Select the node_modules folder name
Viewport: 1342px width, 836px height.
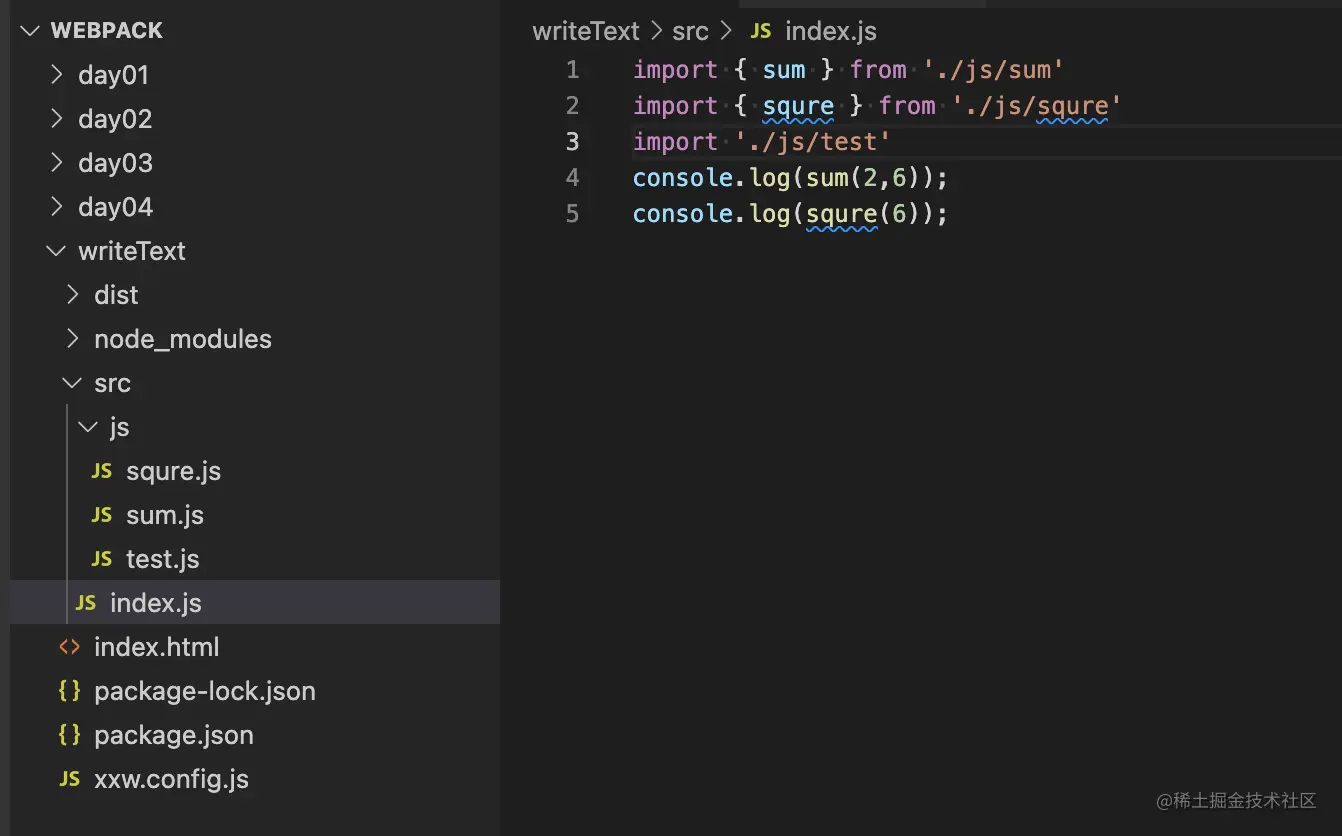(x=183, y=339)
